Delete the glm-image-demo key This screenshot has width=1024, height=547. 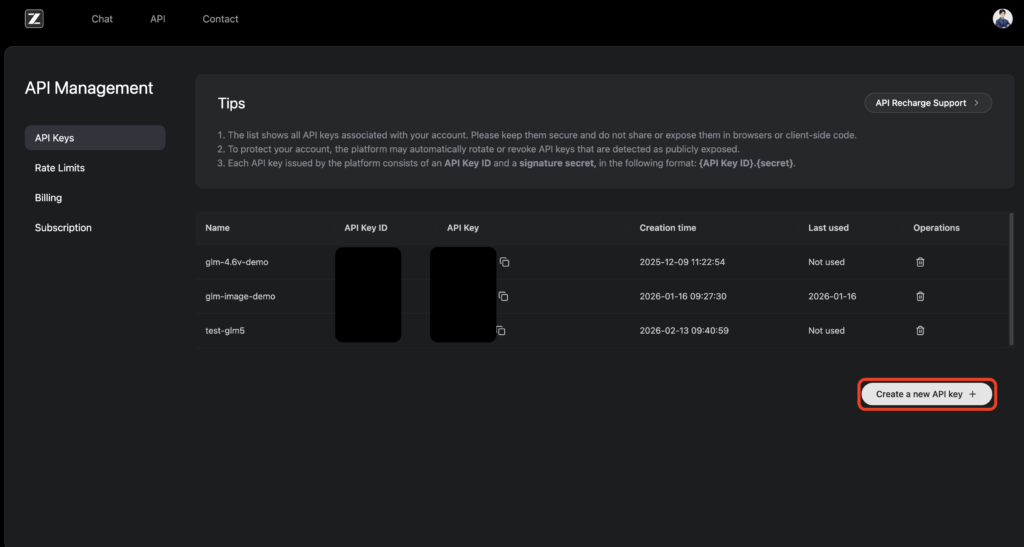[x=920, y=296]
